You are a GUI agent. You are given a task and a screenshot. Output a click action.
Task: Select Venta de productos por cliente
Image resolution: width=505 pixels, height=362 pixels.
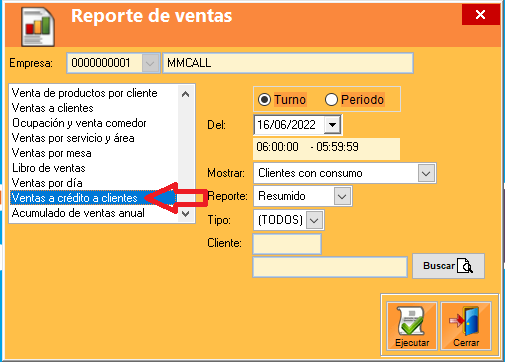(x=84, y=93)
